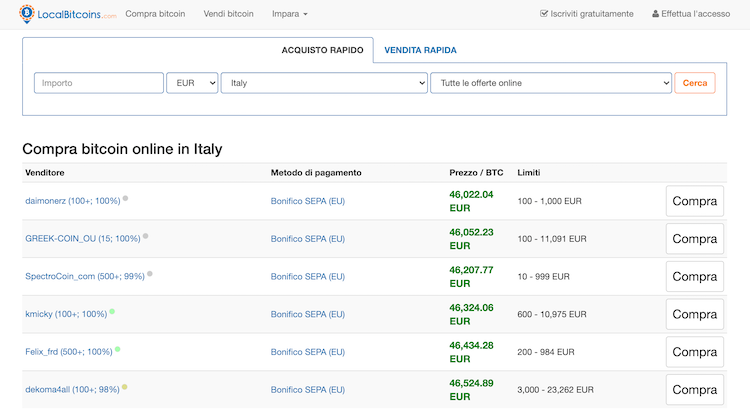Open seller profile dekoma4all
Screen dimensions: 750x415
(72, 390)
